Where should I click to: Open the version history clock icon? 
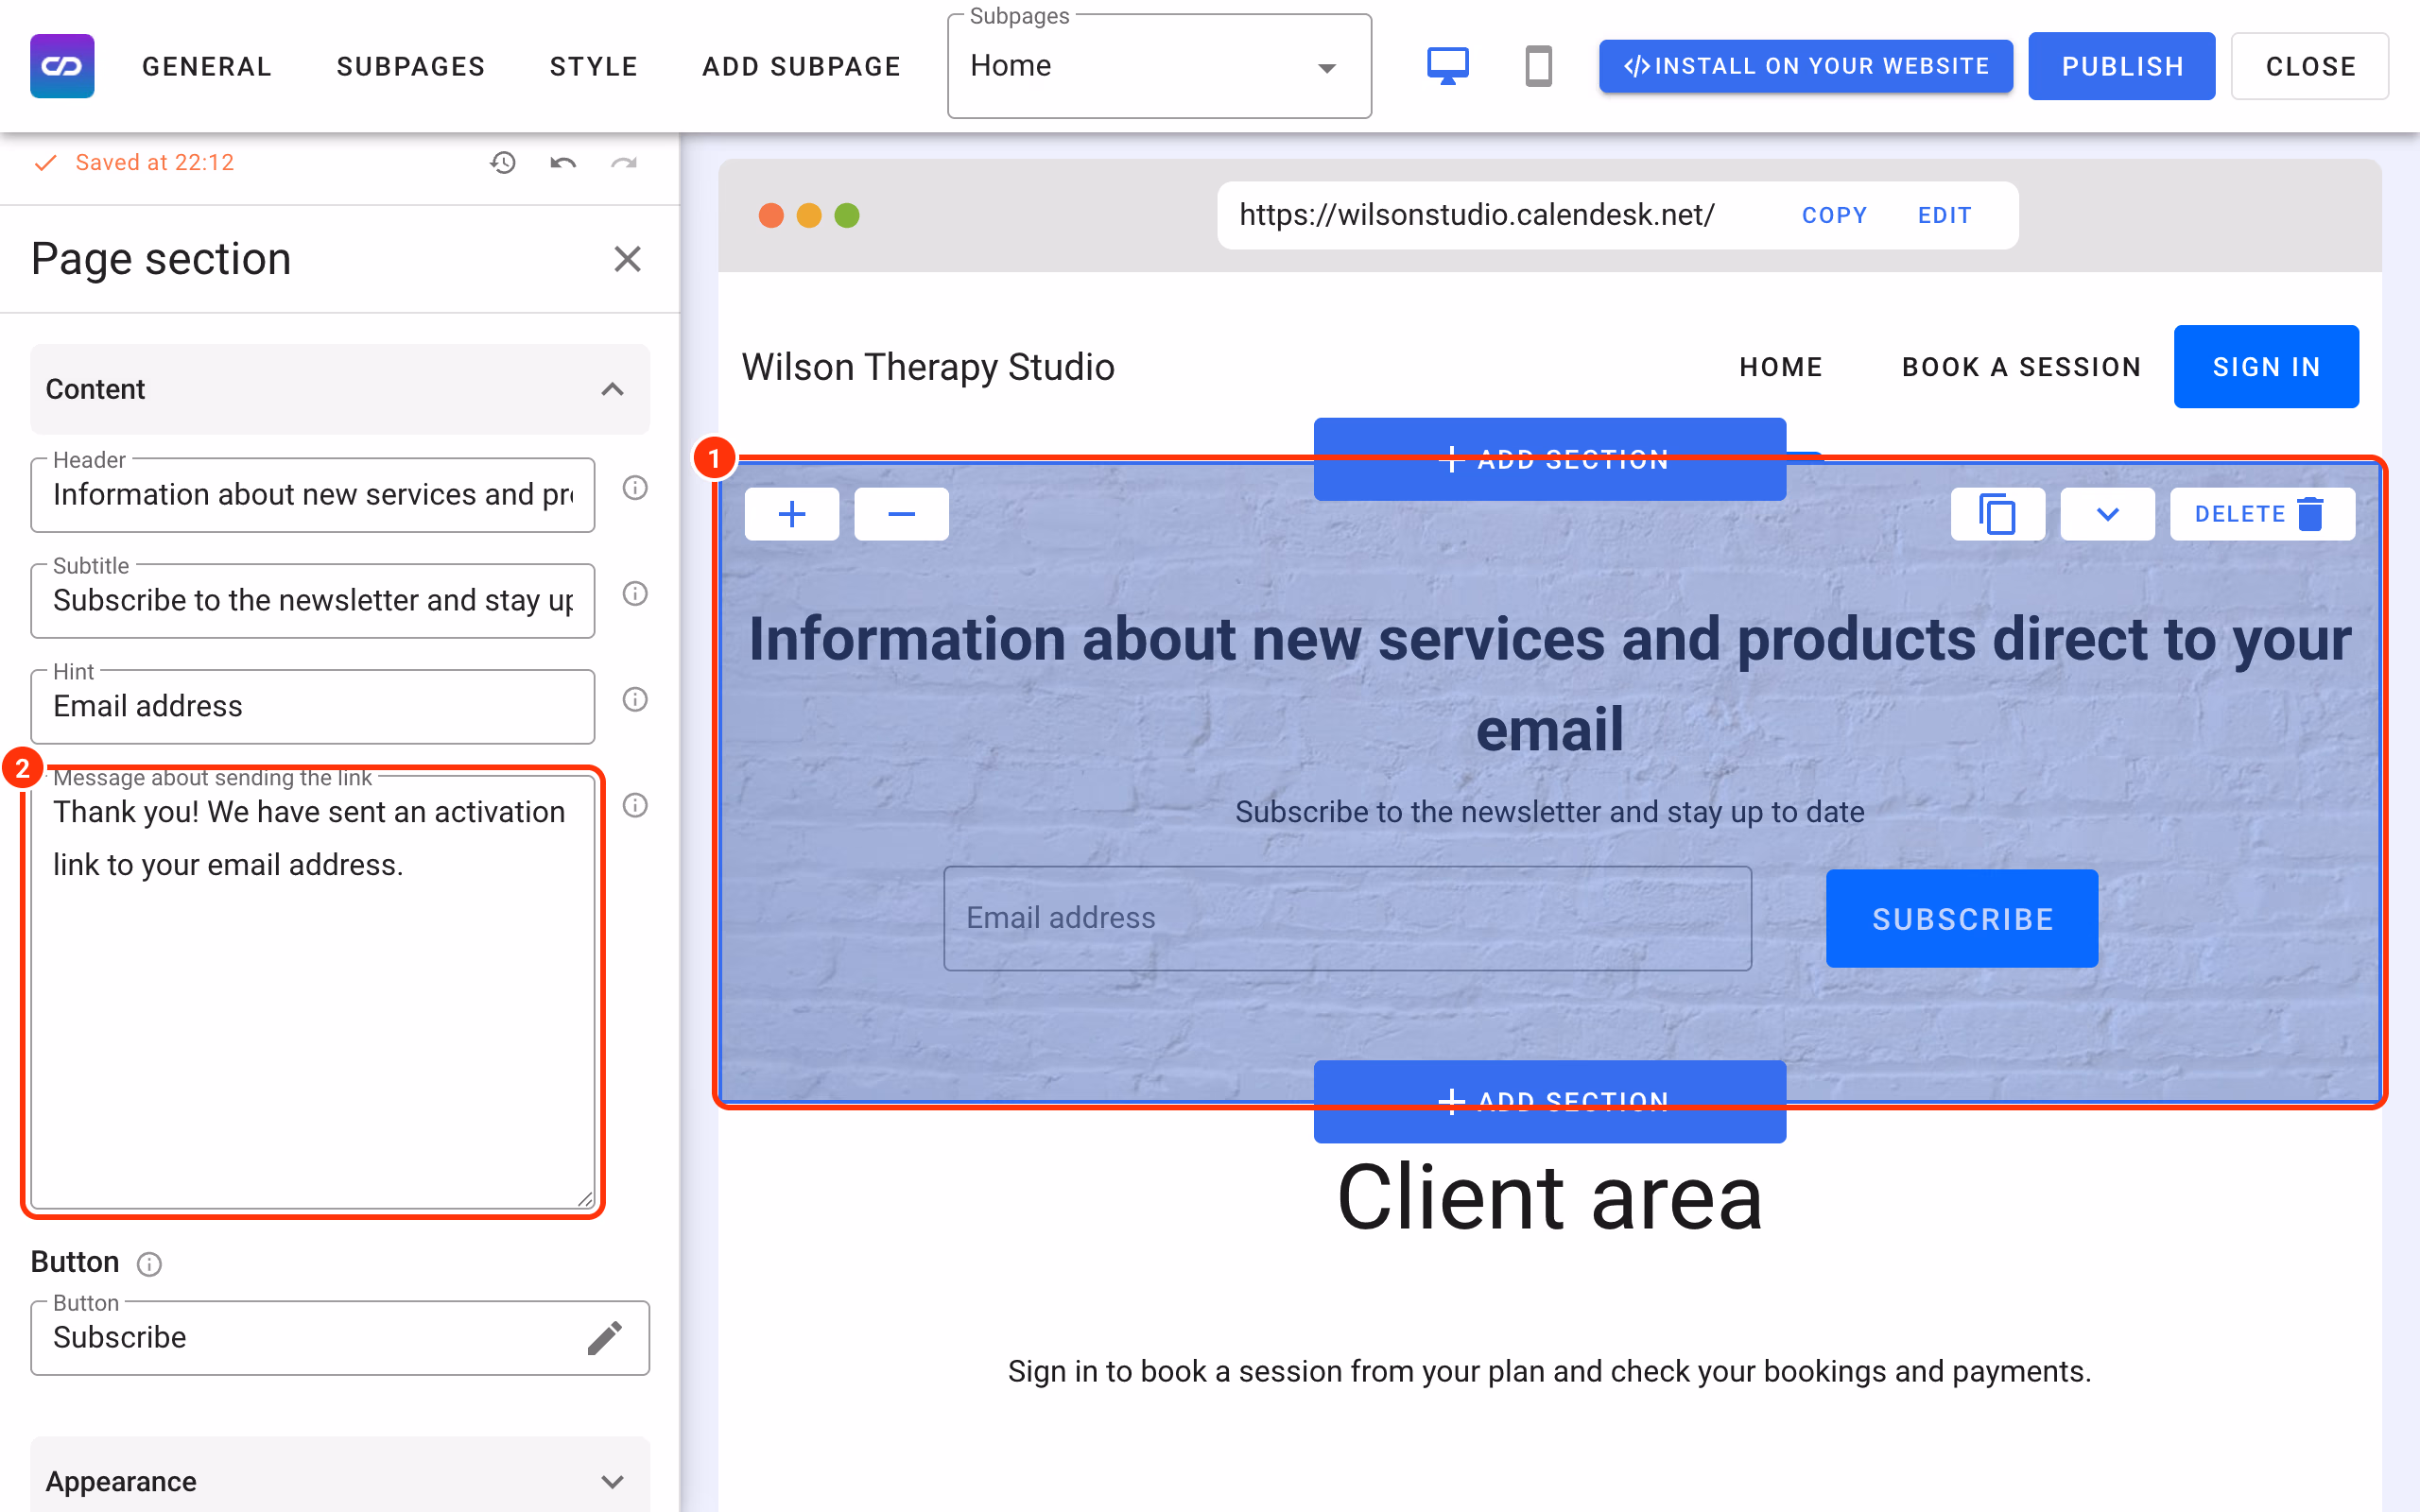tap(503, 162)
